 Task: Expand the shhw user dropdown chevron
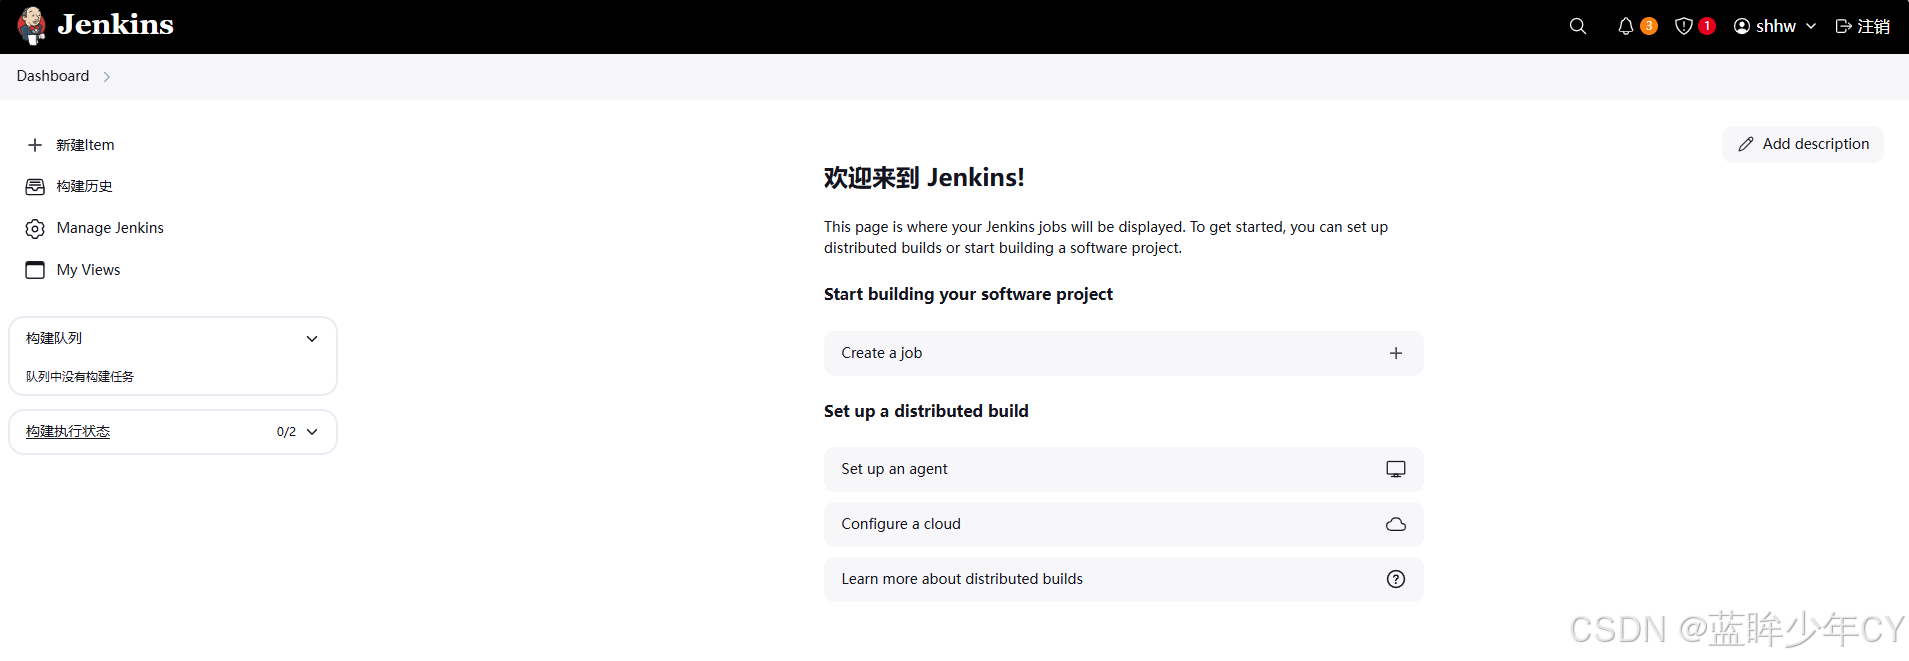pyautogui.click(x=1811, y=26)
